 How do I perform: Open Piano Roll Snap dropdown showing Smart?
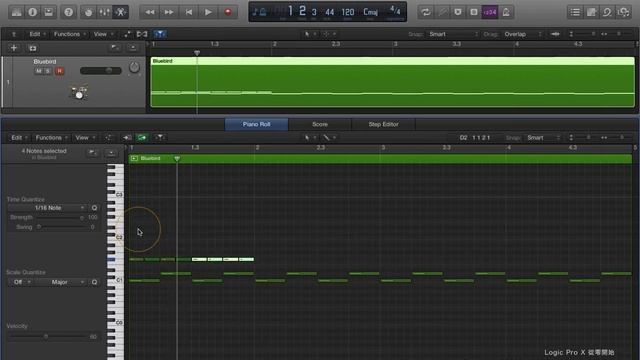pos(542,138)
